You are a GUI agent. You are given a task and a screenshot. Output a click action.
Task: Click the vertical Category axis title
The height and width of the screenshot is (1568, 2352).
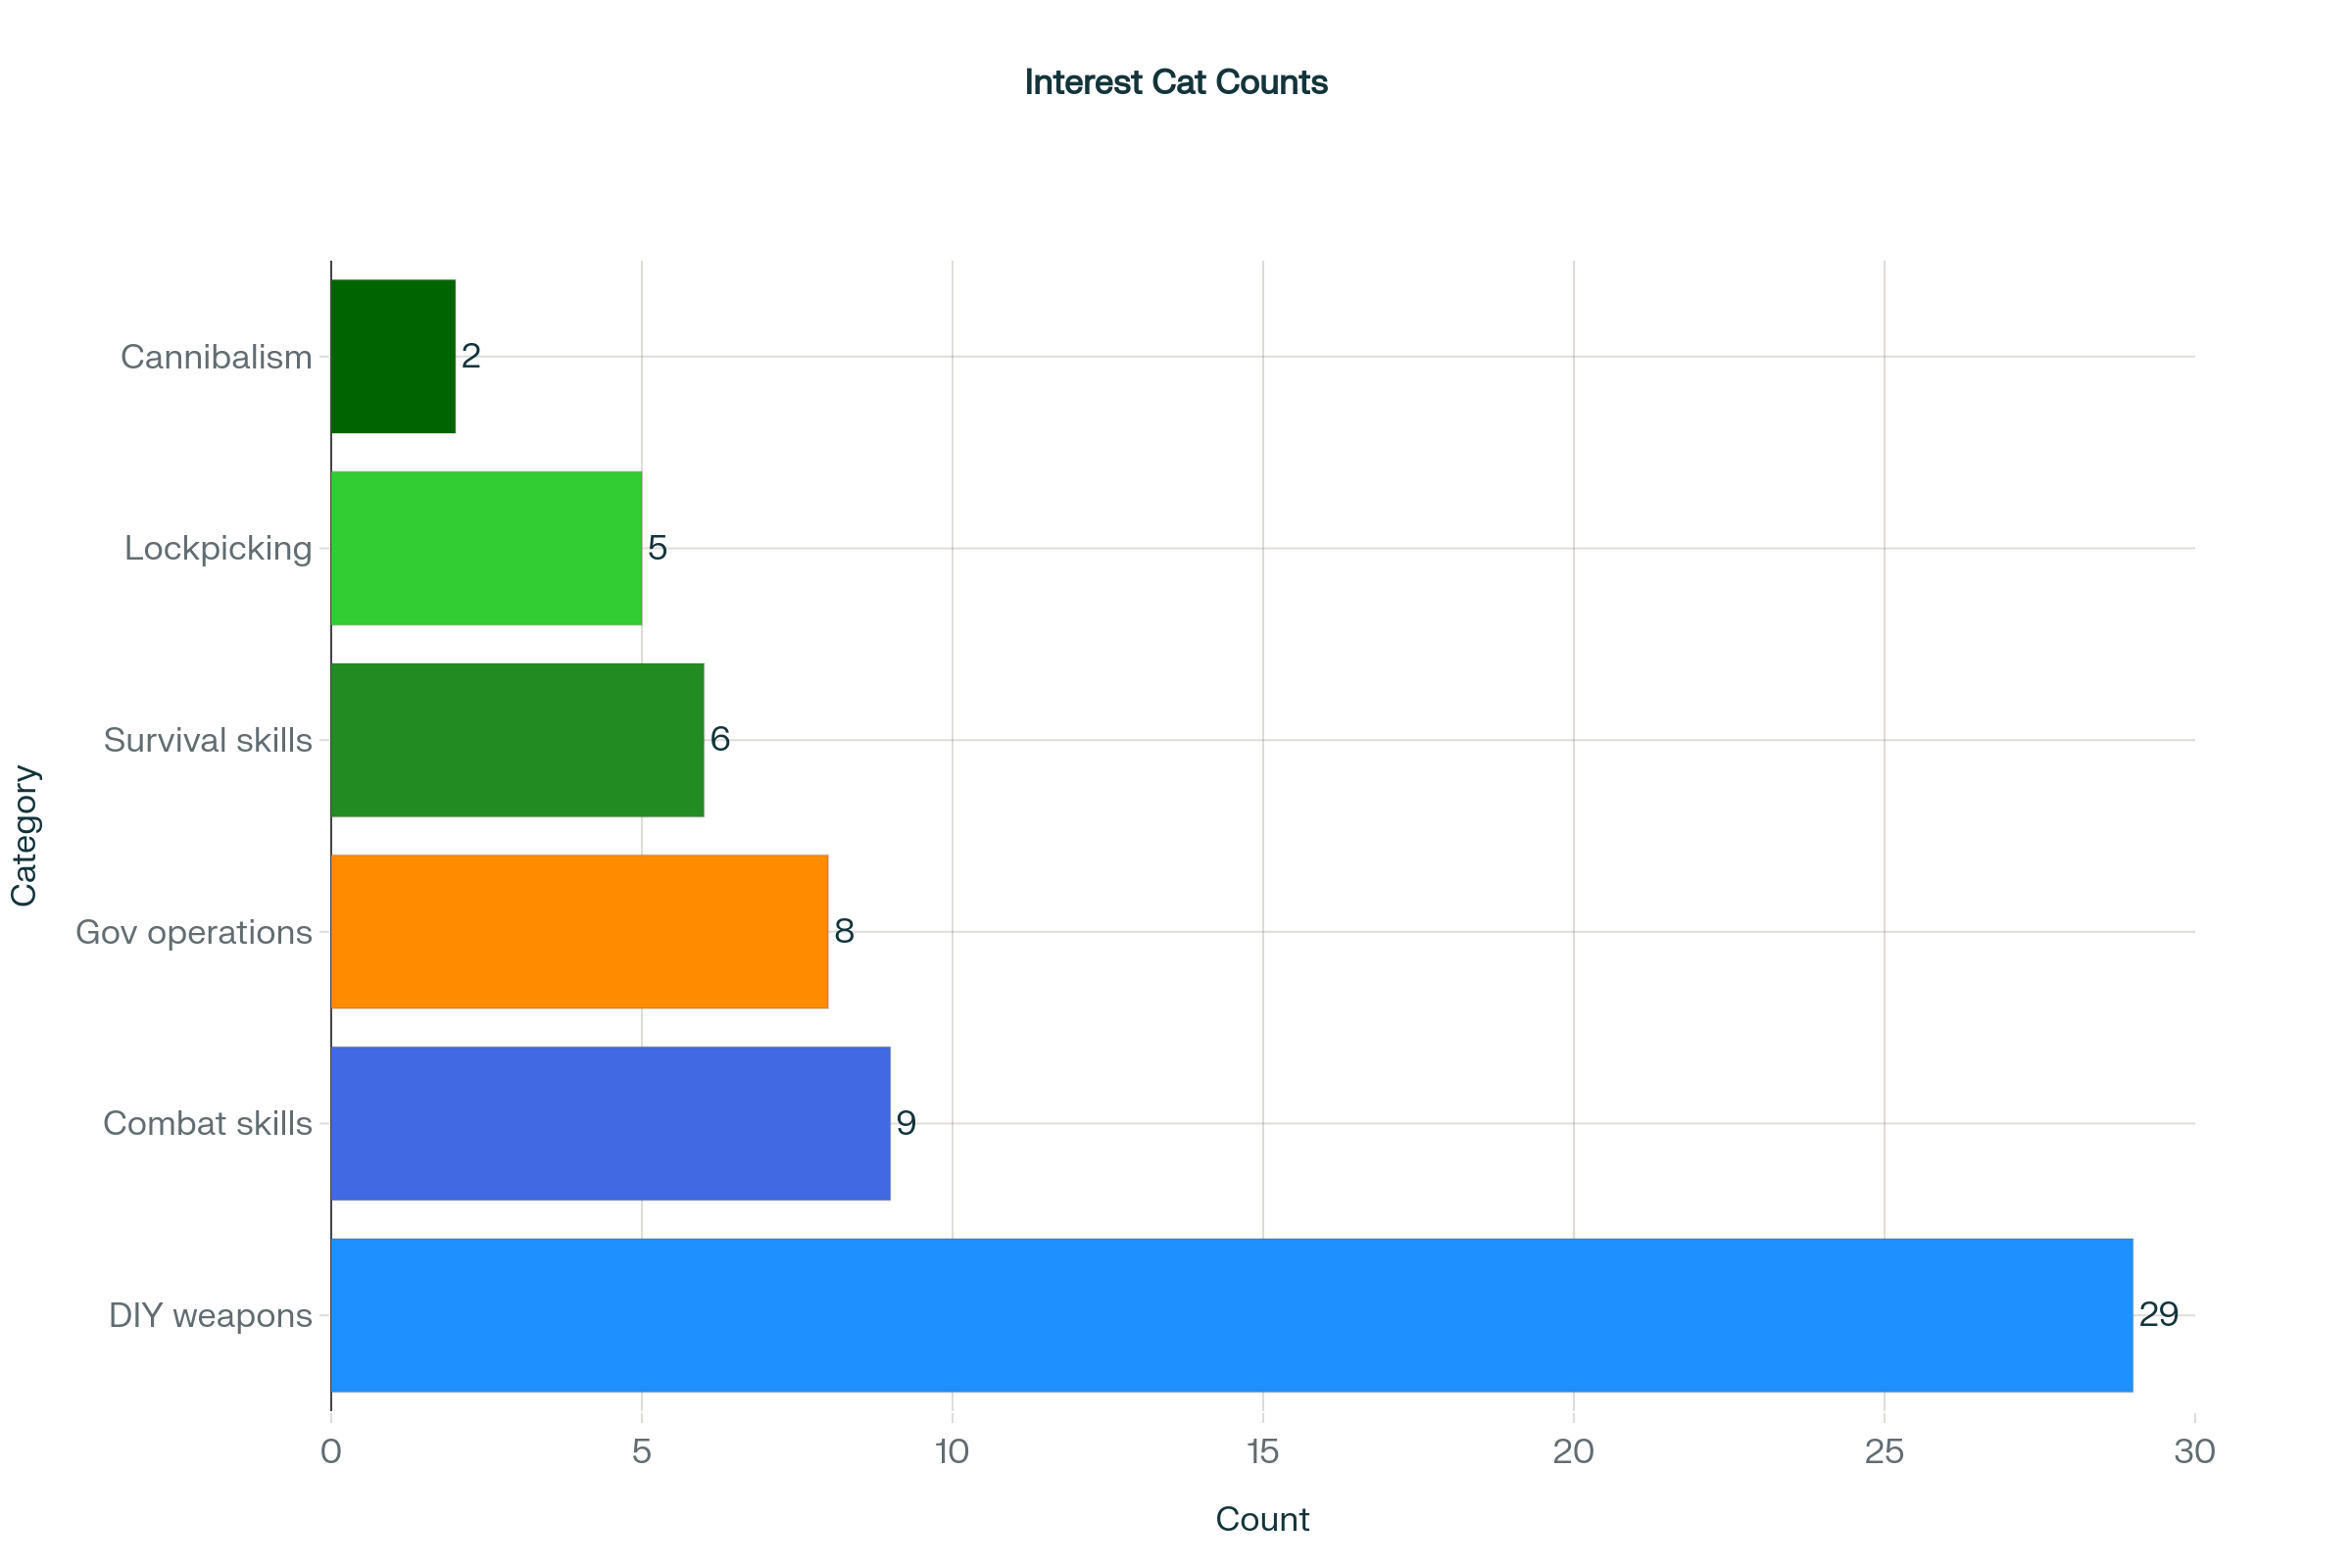[x=24, y=836]
